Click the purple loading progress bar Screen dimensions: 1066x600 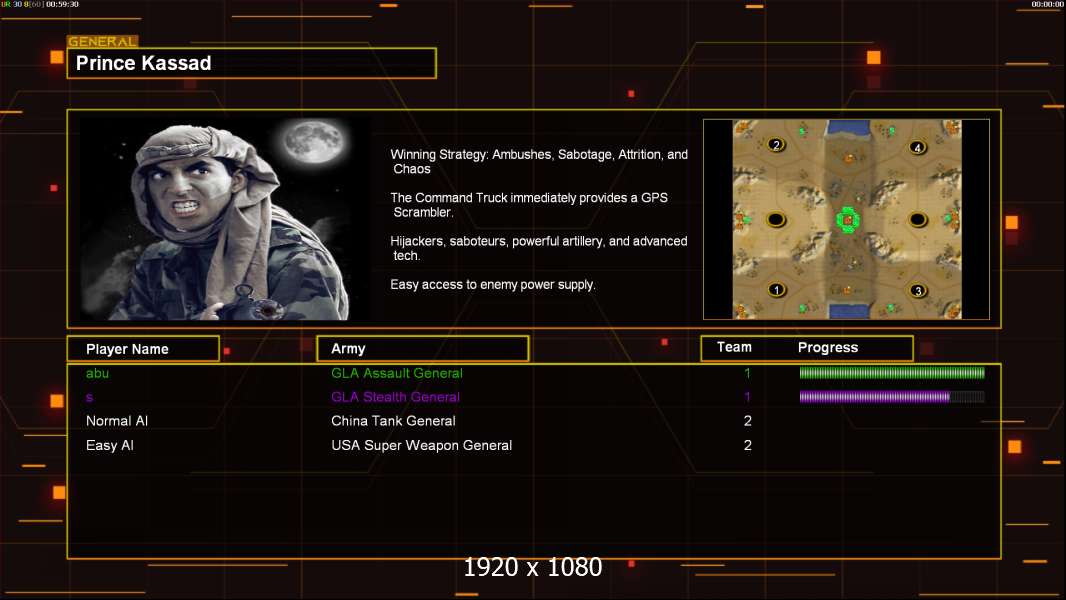(x=892, y=397)
